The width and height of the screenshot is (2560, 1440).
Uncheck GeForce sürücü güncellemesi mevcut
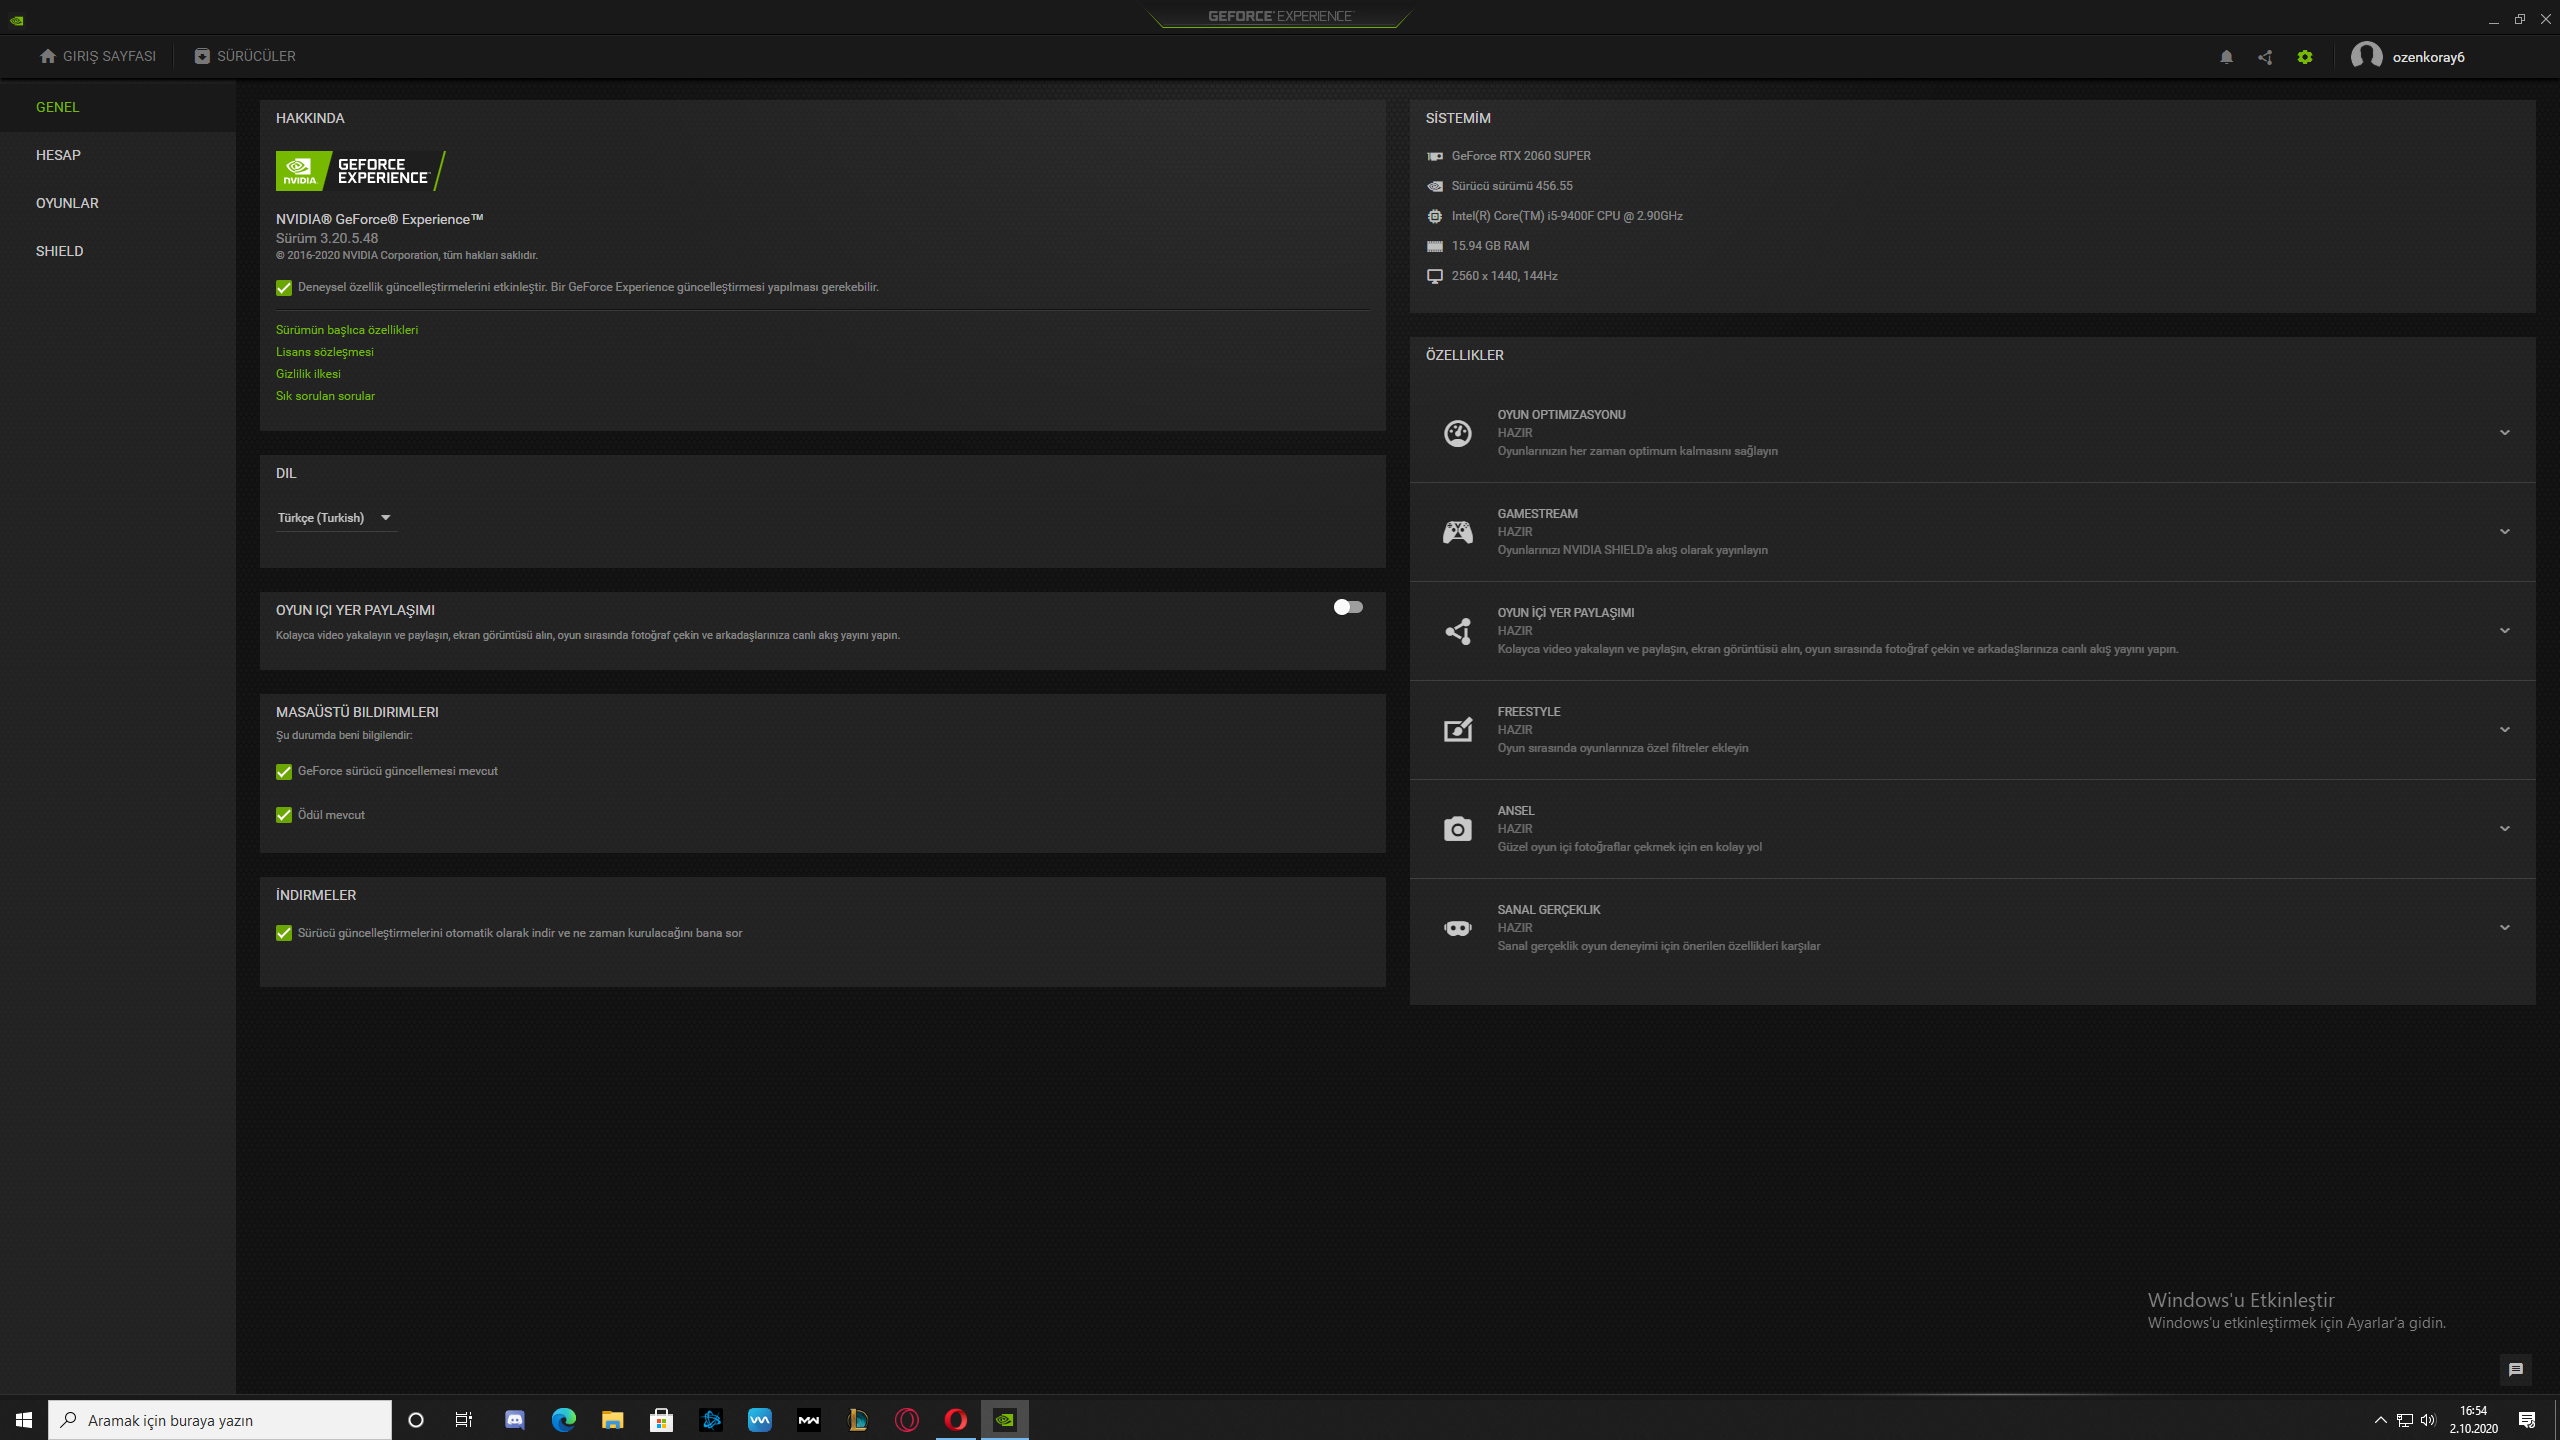(x=284, y=772)
